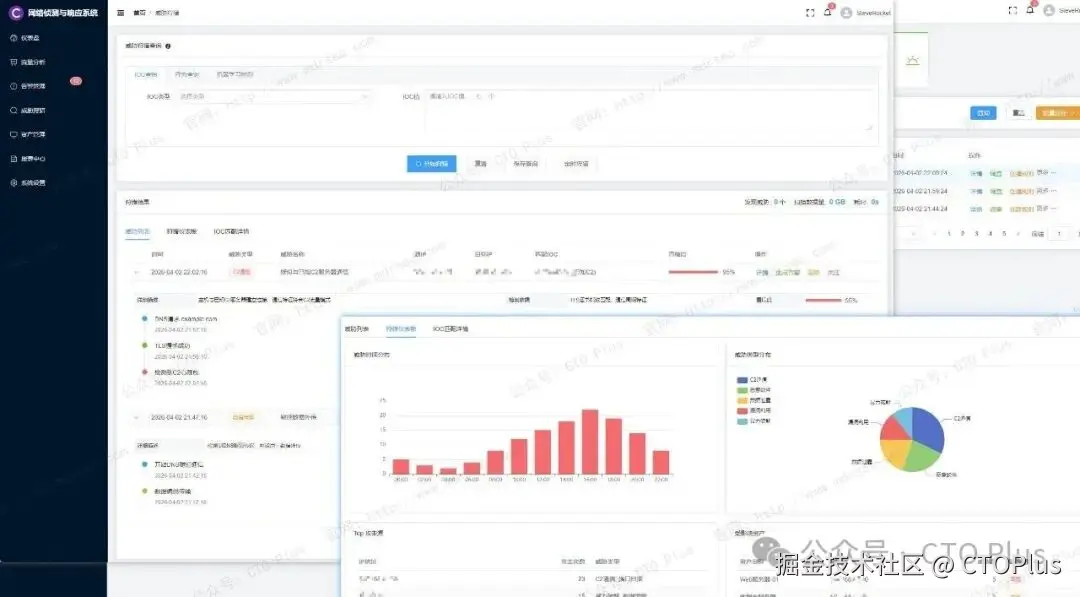This screenshot has height=597, width=1080.
Task: Click the blue query button in back window
Action: [984, 113]
